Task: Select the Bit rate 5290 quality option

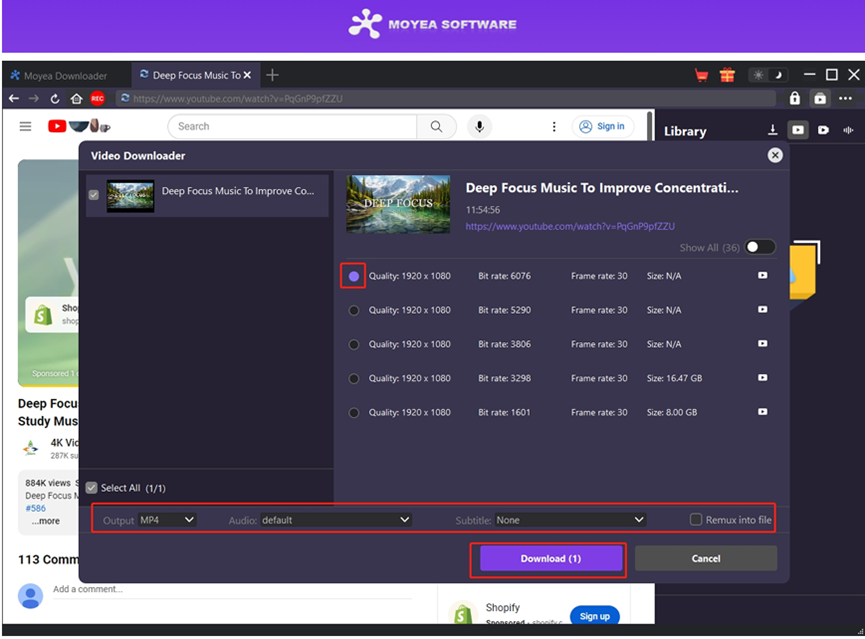Action: tap(354, 310)
